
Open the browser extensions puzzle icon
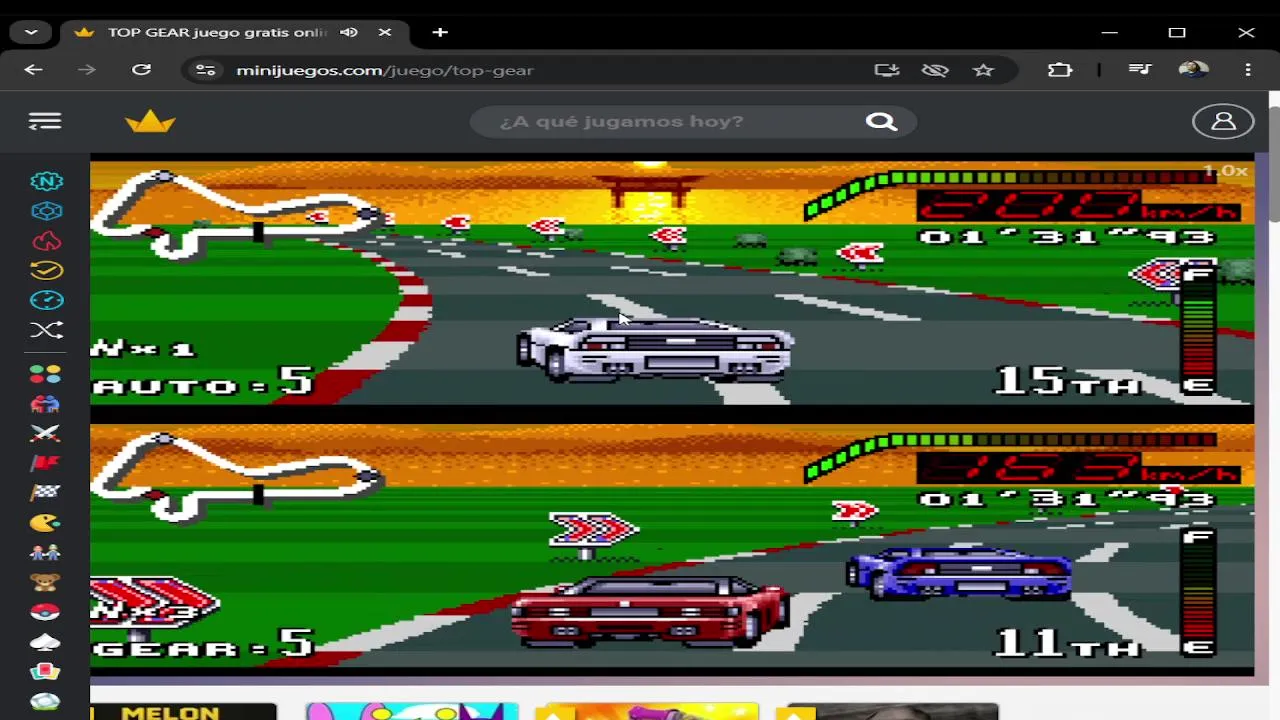pyautogui.click(x=1060, y=70)
